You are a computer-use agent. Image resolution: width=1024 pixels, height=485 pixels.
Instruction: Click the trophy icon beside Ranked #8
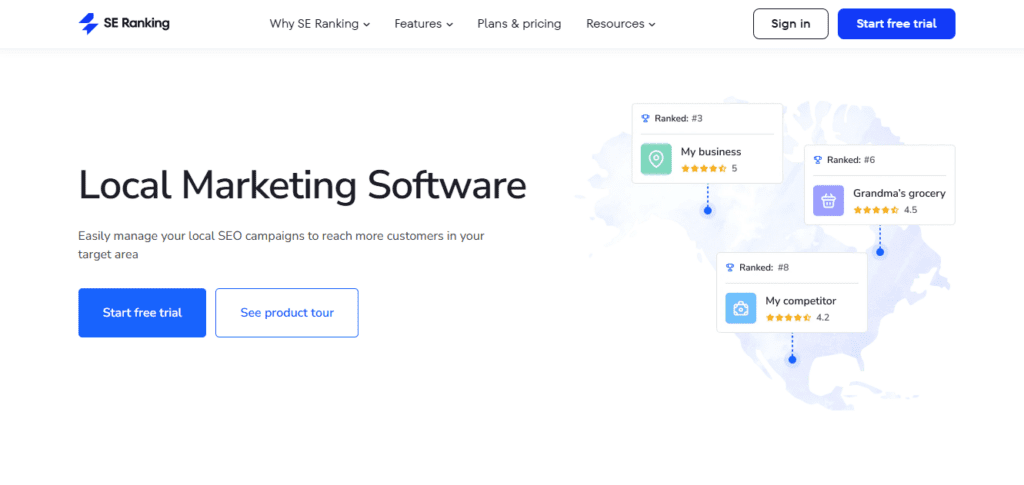731,267
